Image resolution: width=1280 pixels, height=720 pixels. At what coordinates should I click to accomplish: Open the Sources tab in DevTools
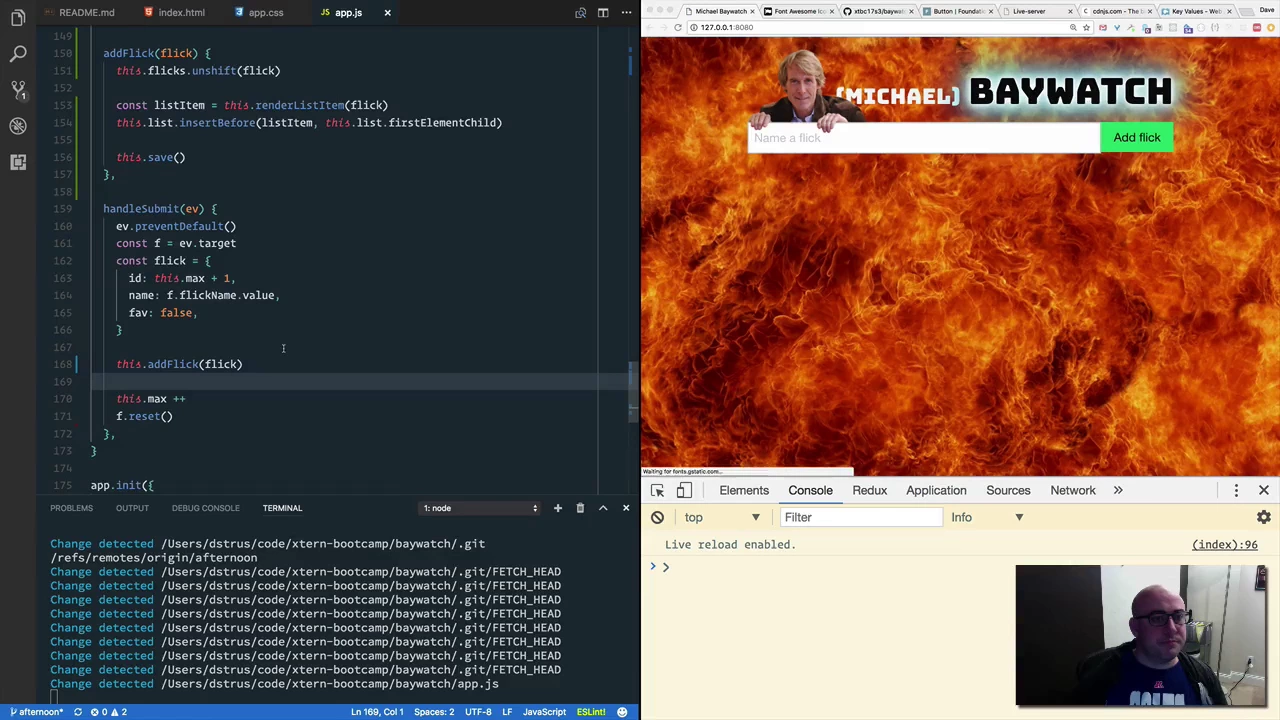[x=1008, y=490]
